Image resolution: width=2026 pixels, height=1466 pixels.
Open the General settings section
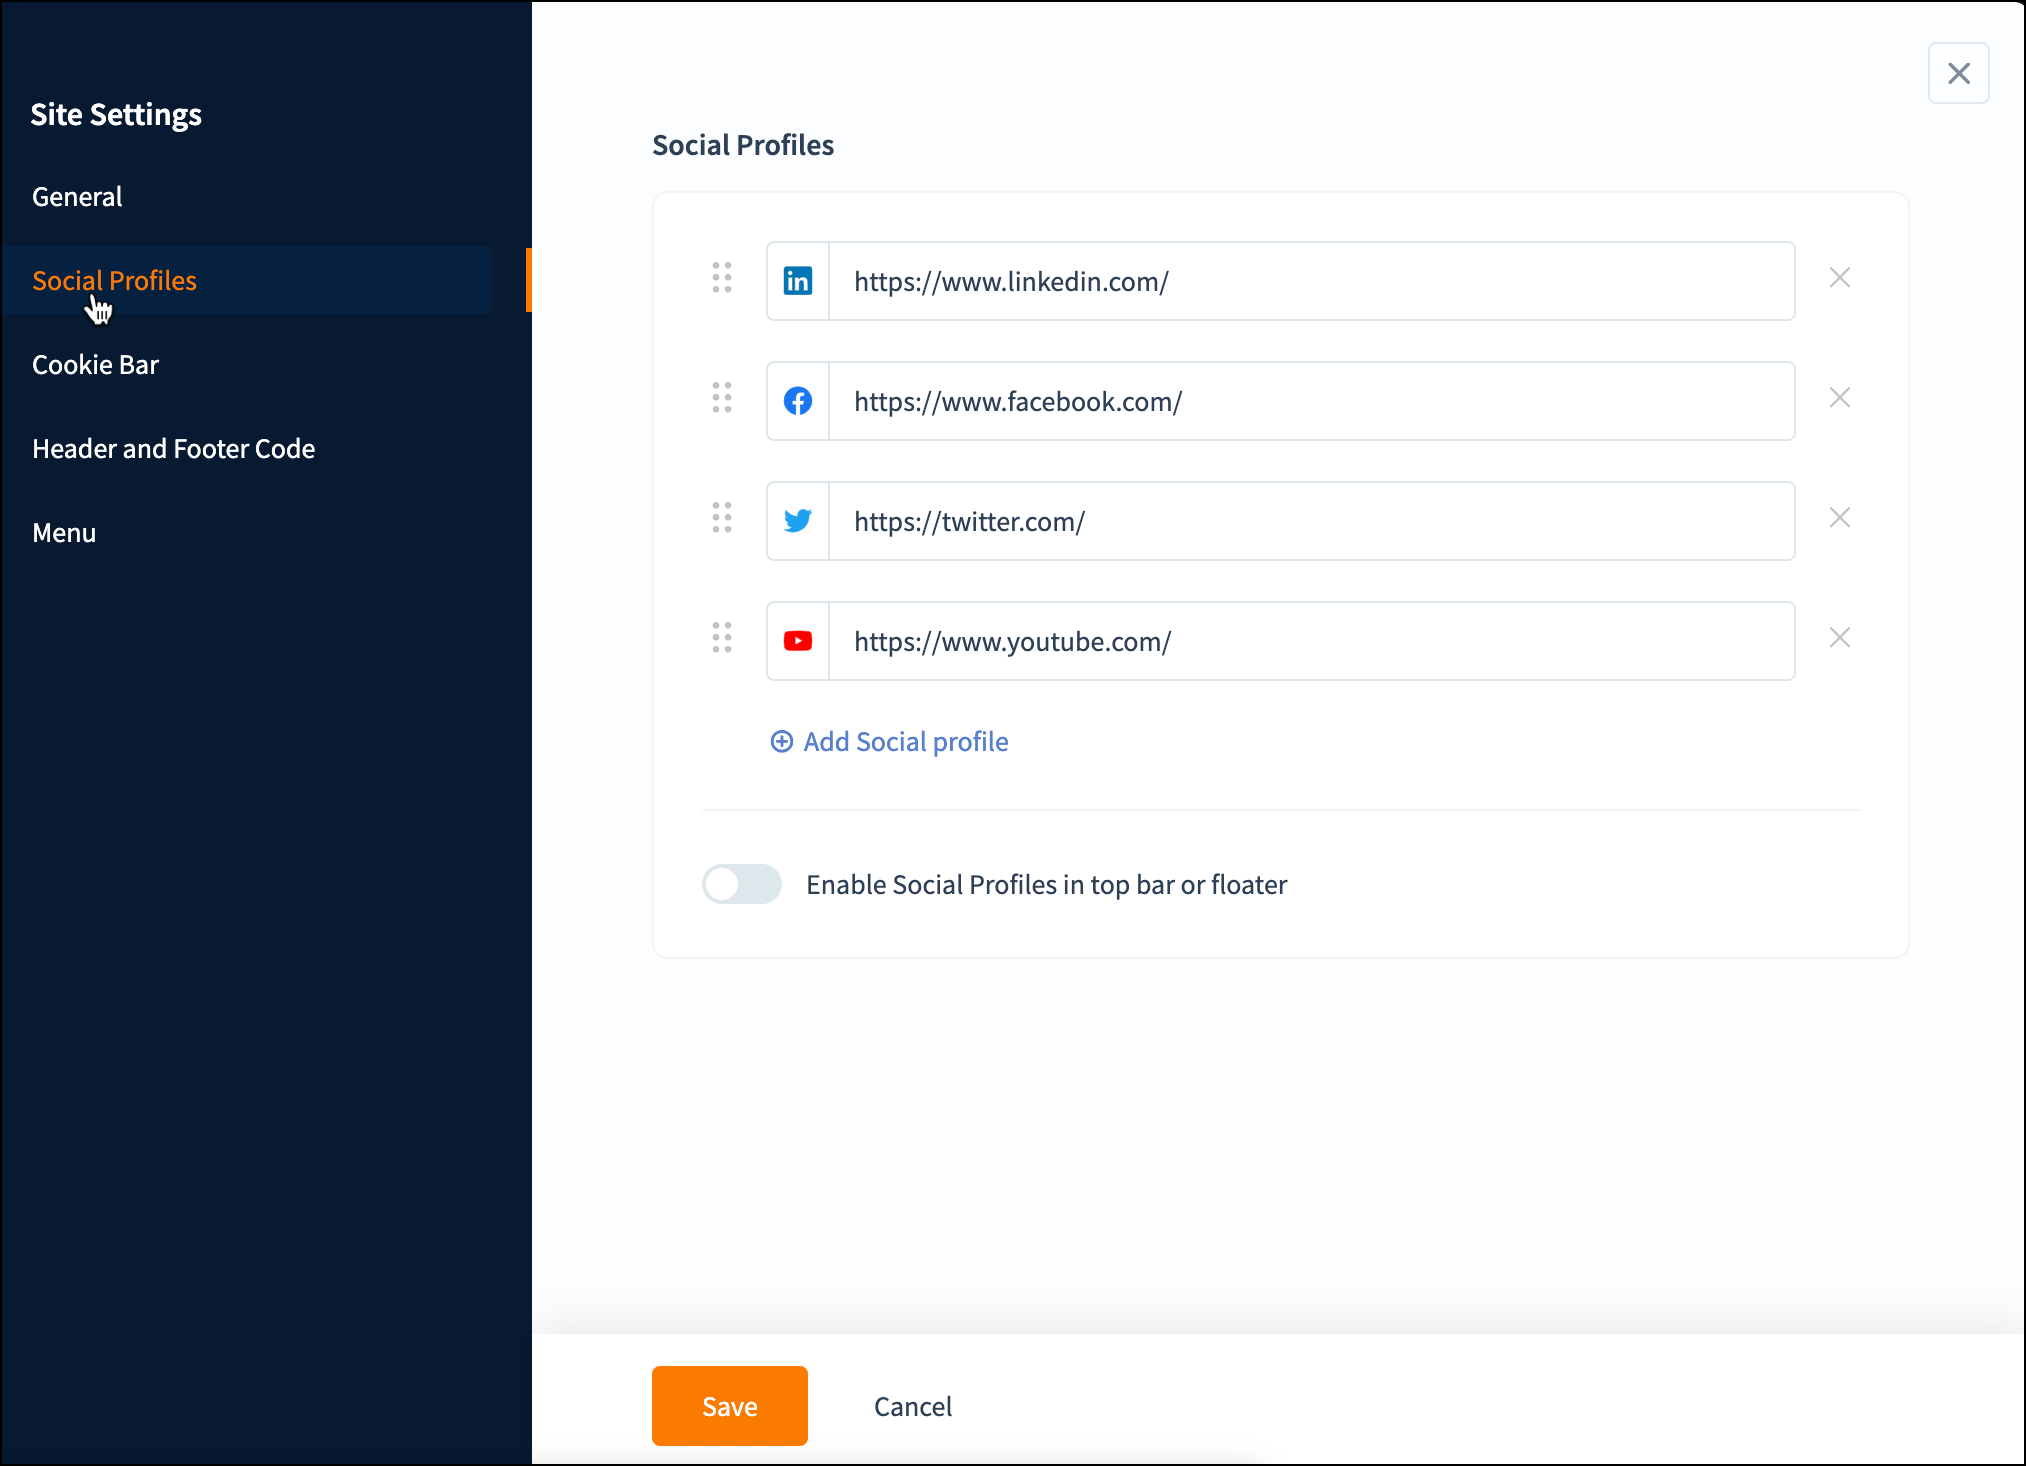coord(77,197)
